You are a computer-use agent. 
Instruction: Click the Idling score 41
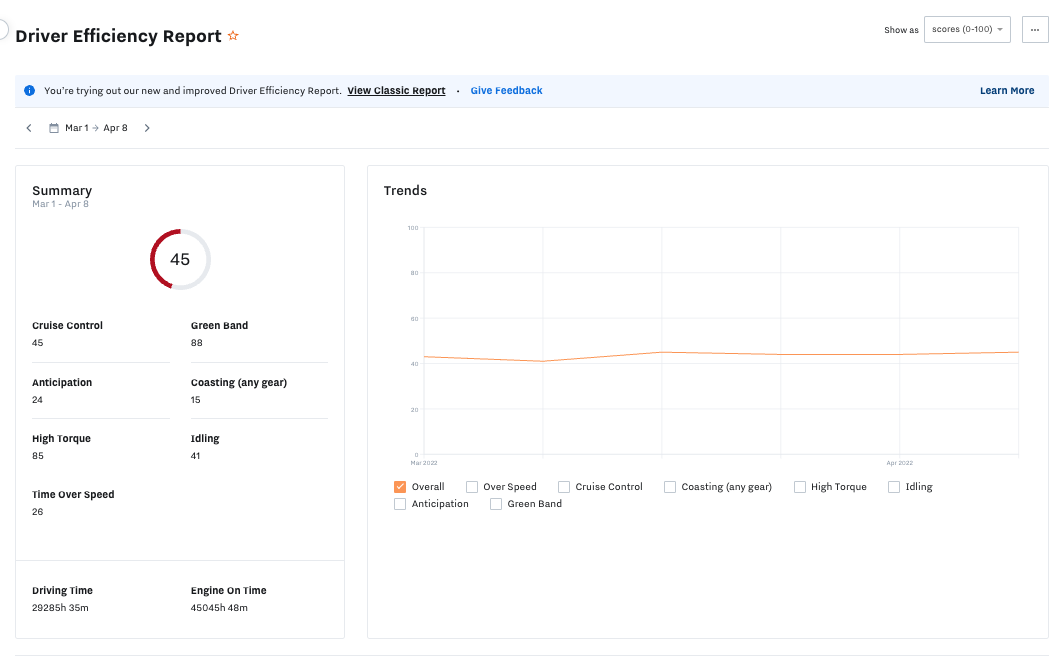[195, 456]
